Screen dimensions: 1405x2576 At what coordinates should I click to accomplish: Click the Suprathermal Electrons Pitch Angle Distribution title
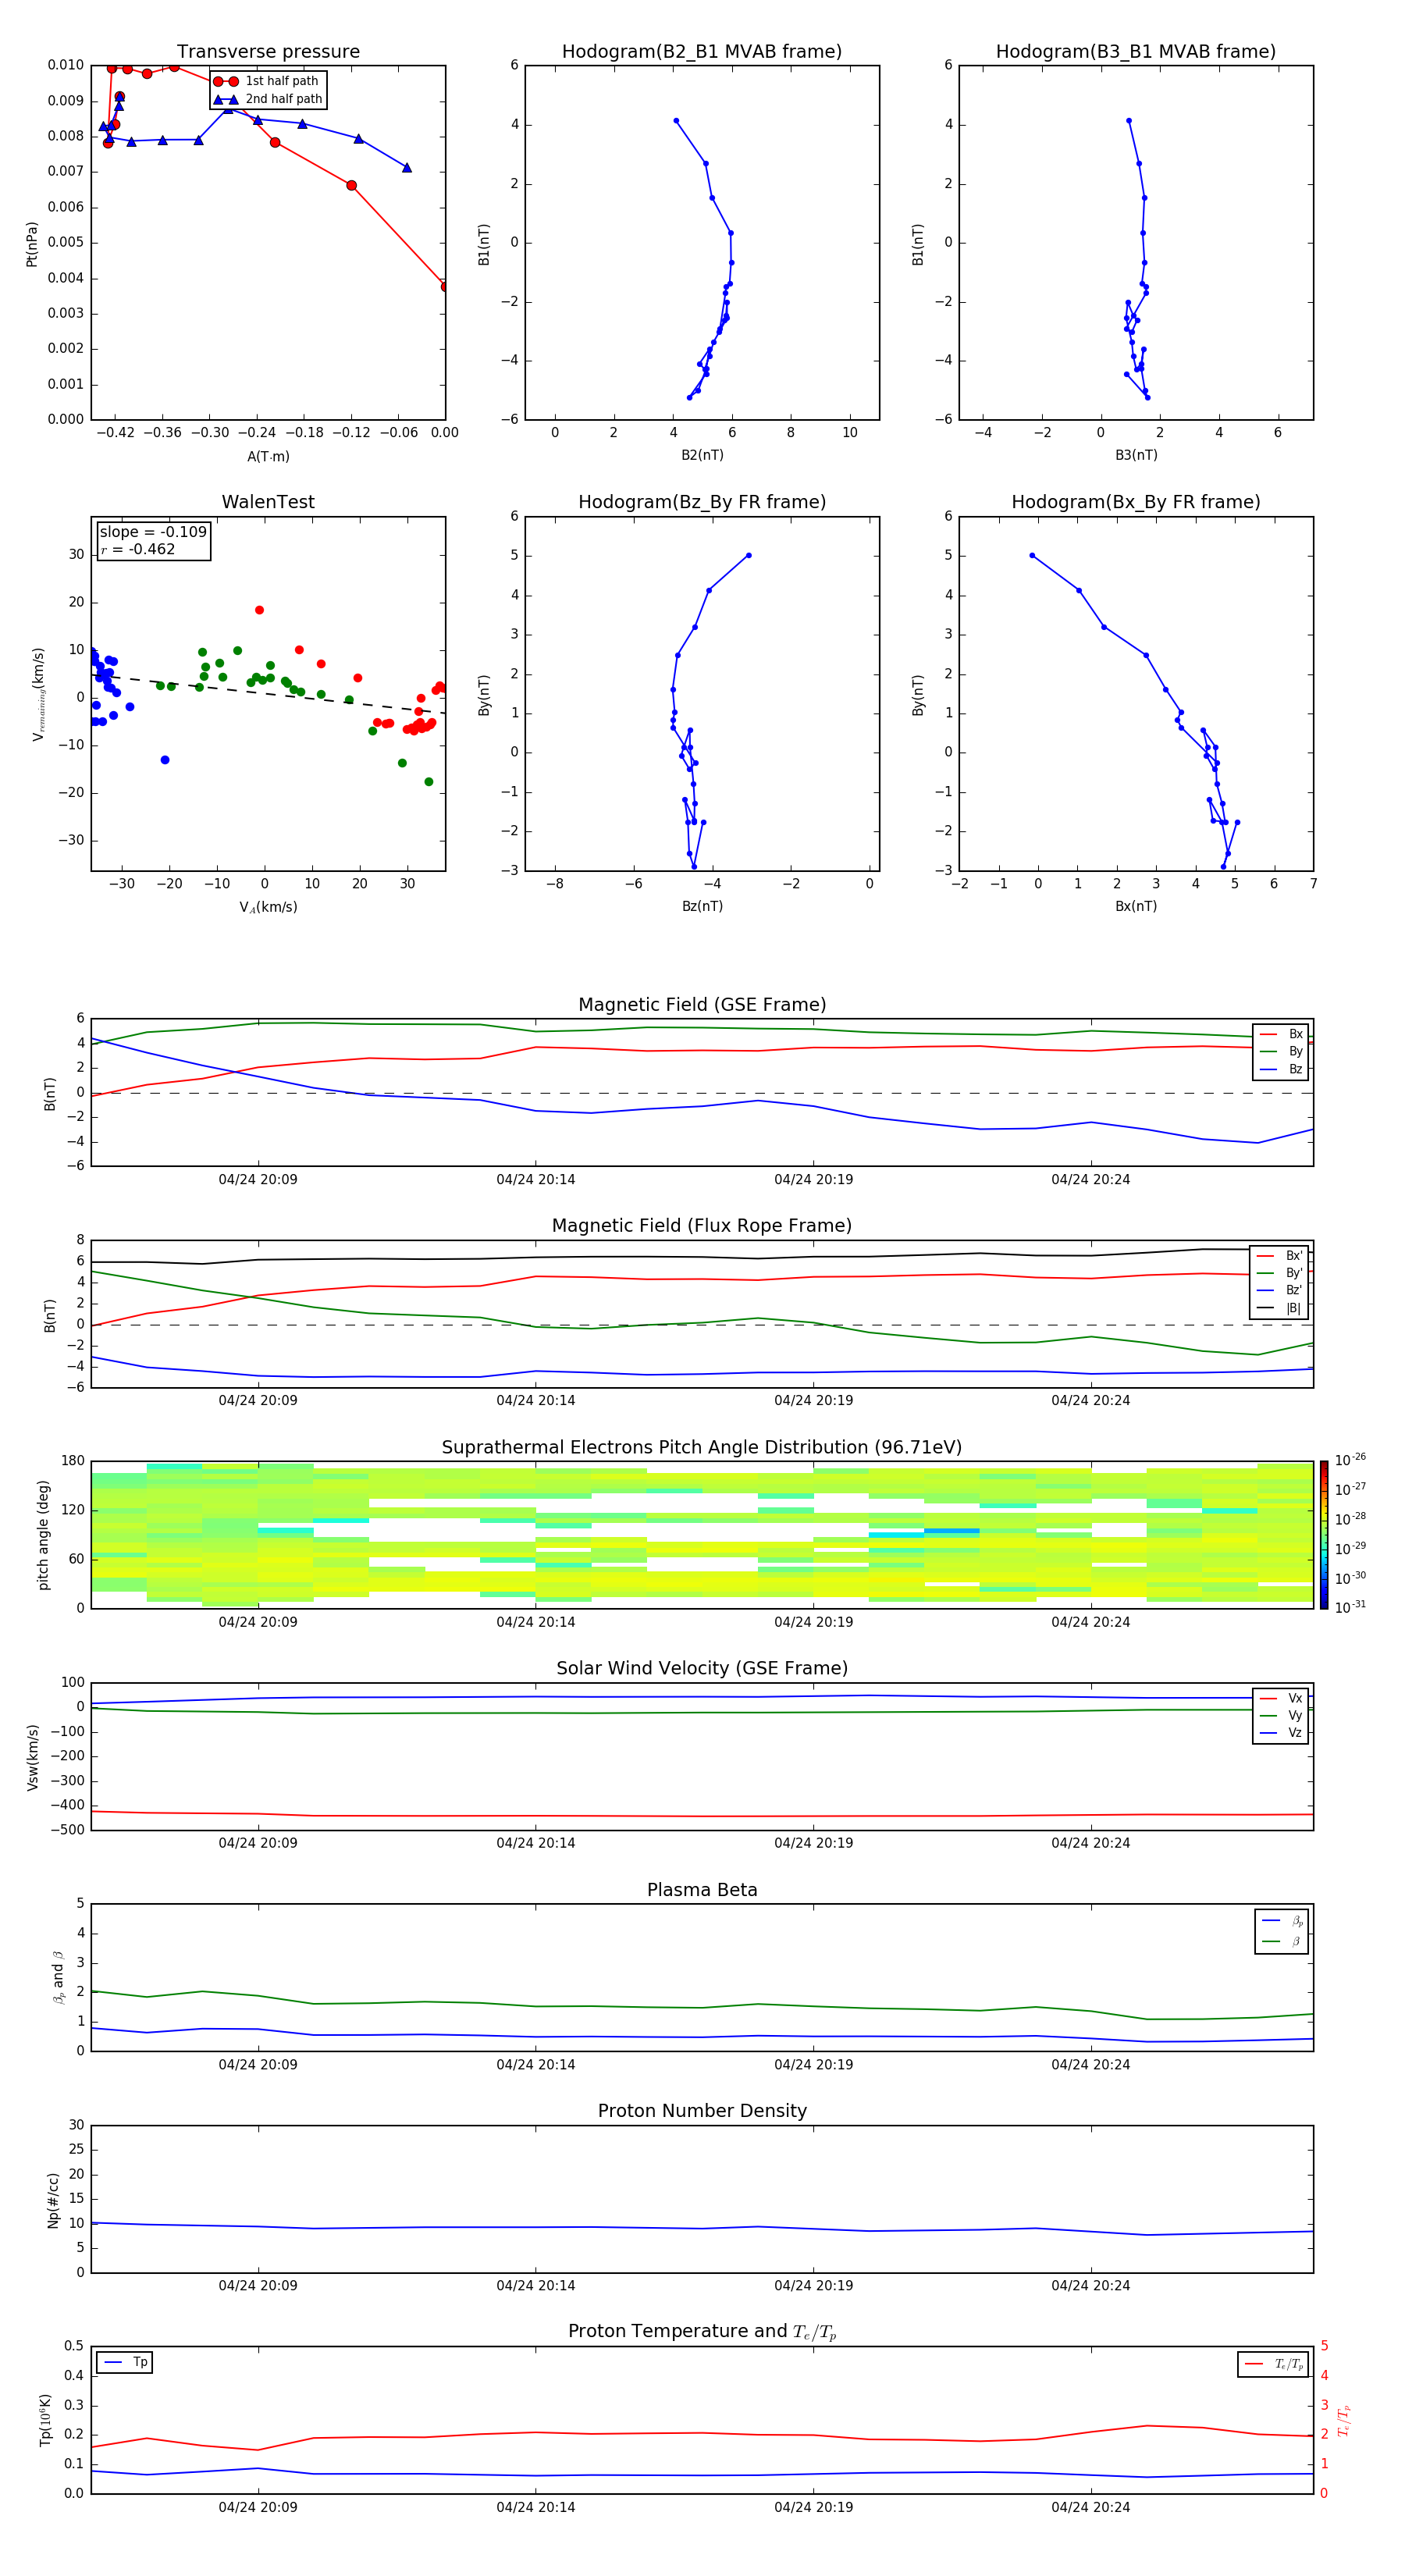[x=702, y=1448]
